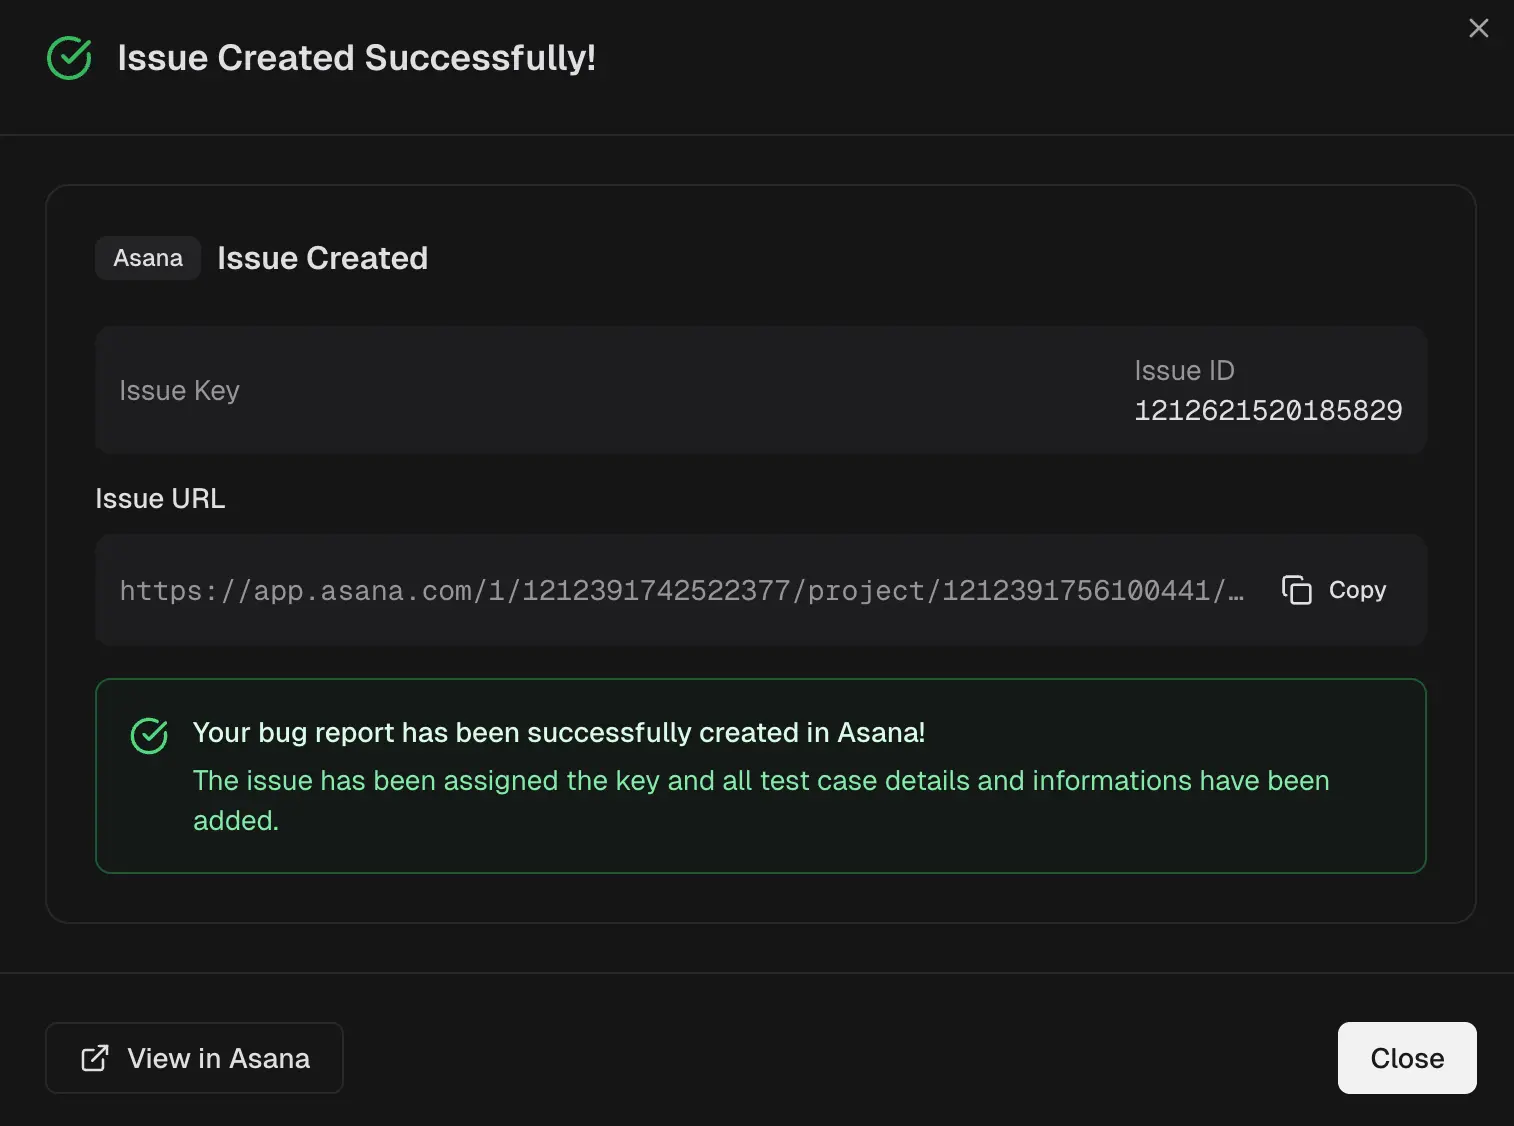This screenshot has height=1126, width=1514.
Task: Click the checkmark icon inside the green message box
Action: [x=149, y=735]
